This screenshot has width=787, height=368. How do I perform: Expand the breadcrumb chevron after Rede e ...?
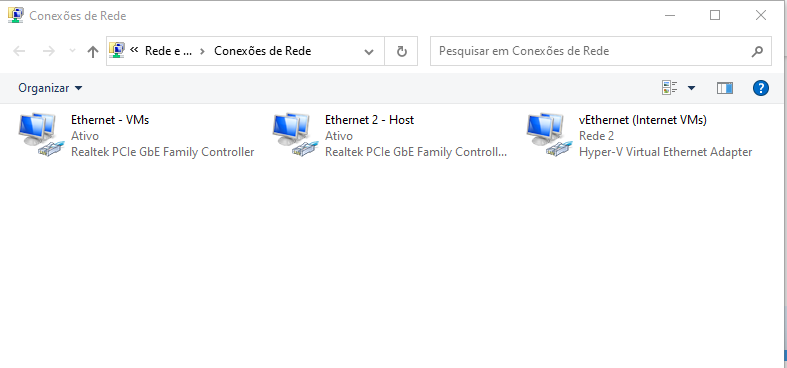click(202, 51)
